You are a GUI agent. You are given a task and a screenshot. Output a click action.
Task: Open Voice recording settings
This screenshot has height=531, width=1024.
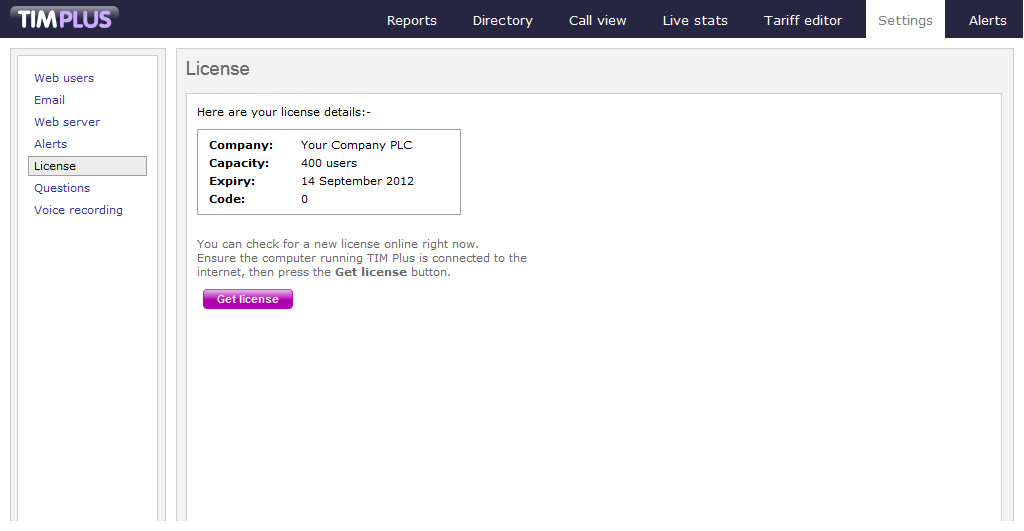(x=78, y=210)
